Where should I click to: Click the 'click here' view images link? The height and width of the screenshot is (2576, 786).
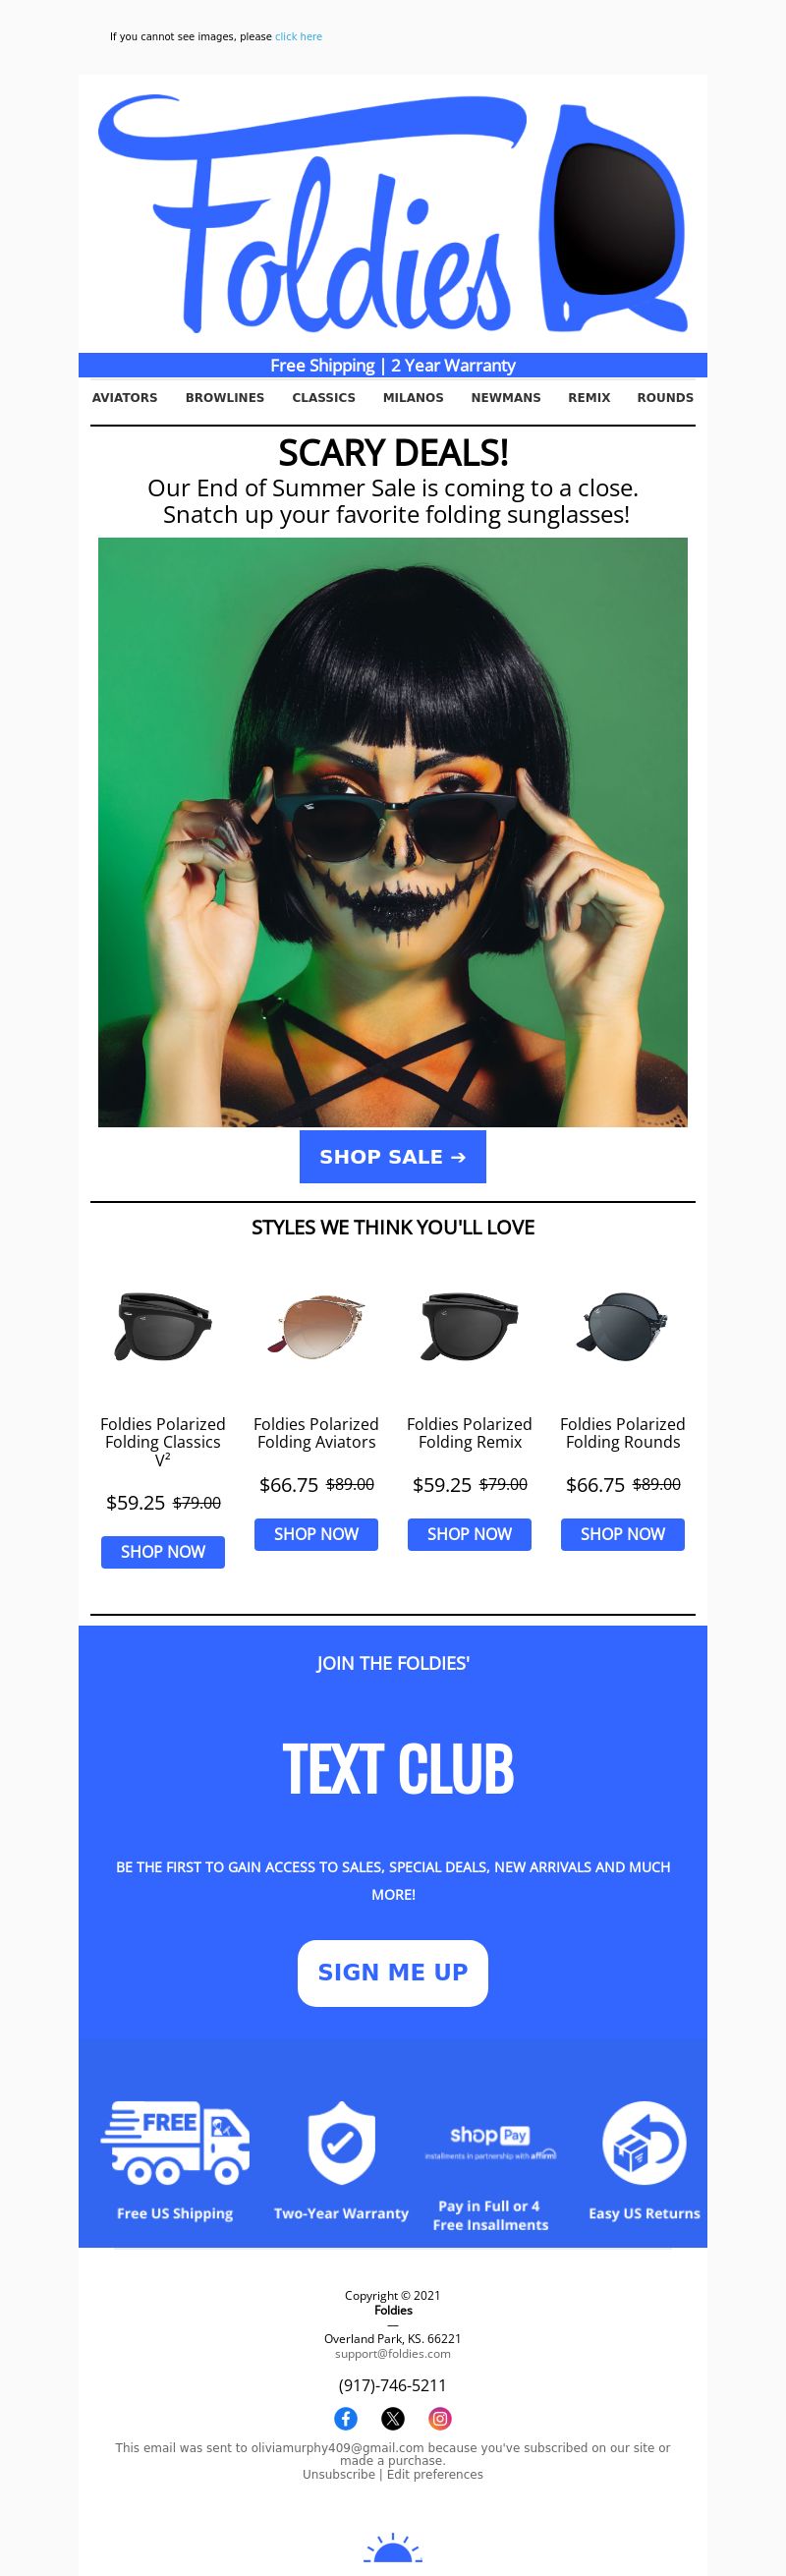point(299,36)
